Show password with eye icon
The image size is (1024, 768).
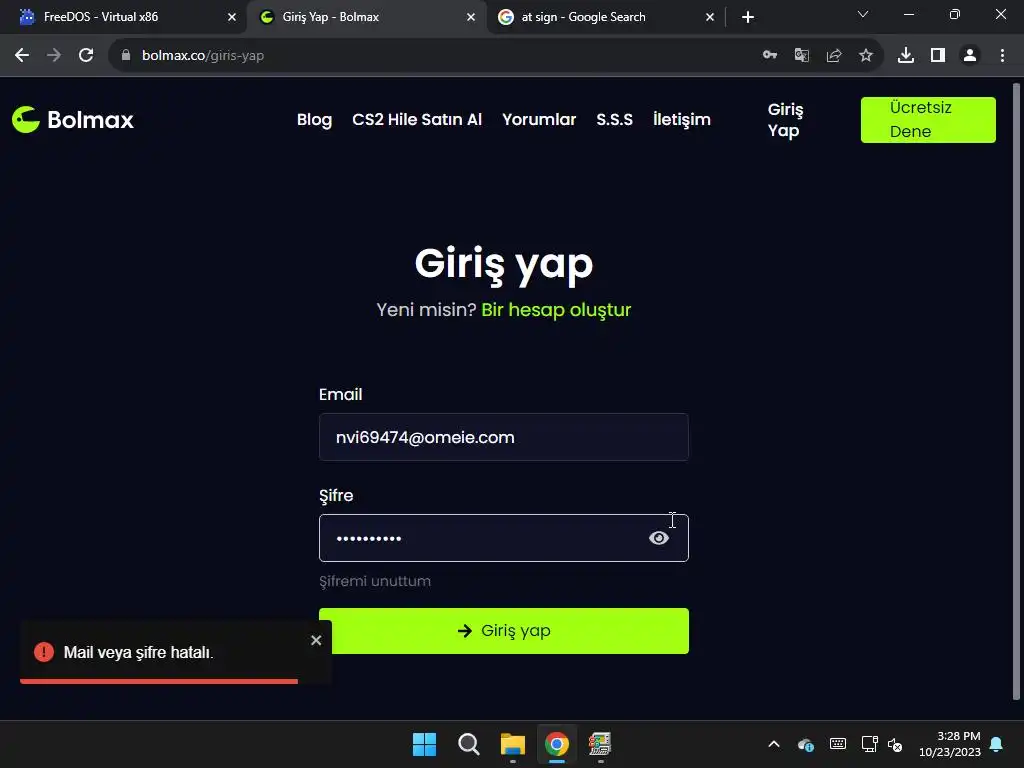[x=658, y=538]
